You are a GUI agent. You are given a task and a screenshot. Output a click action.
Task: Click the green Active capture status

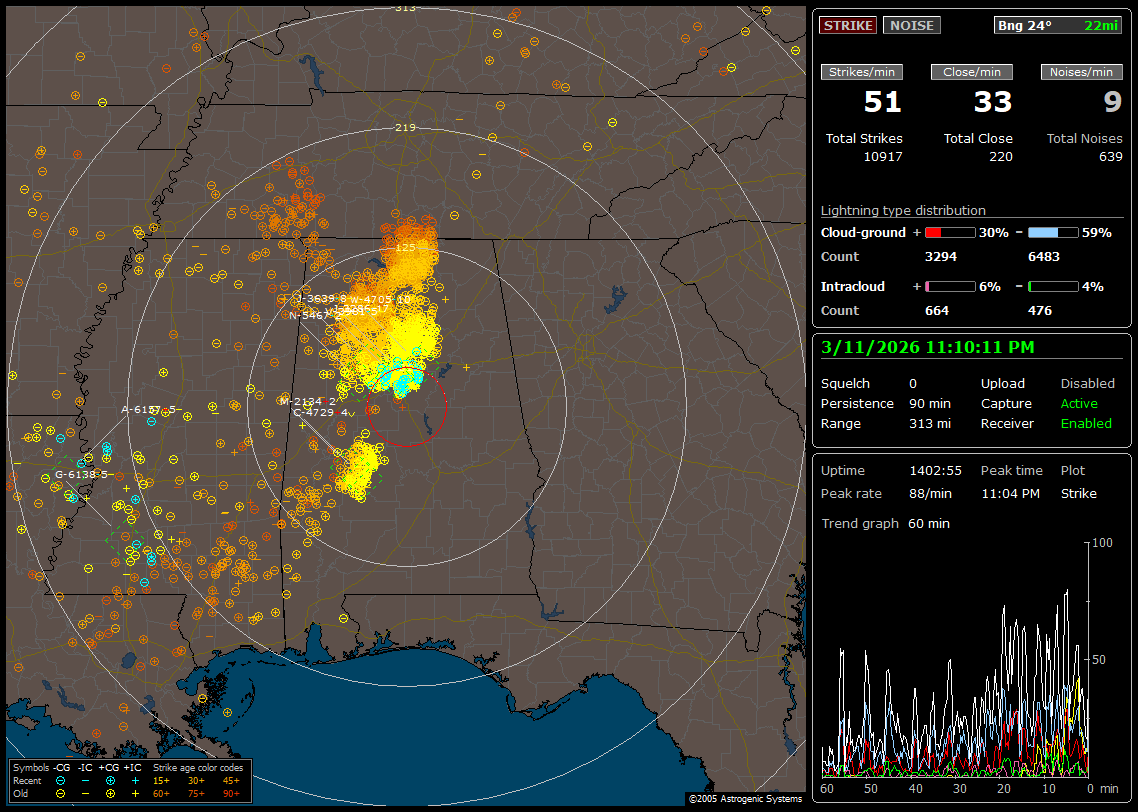(1079, 404)
